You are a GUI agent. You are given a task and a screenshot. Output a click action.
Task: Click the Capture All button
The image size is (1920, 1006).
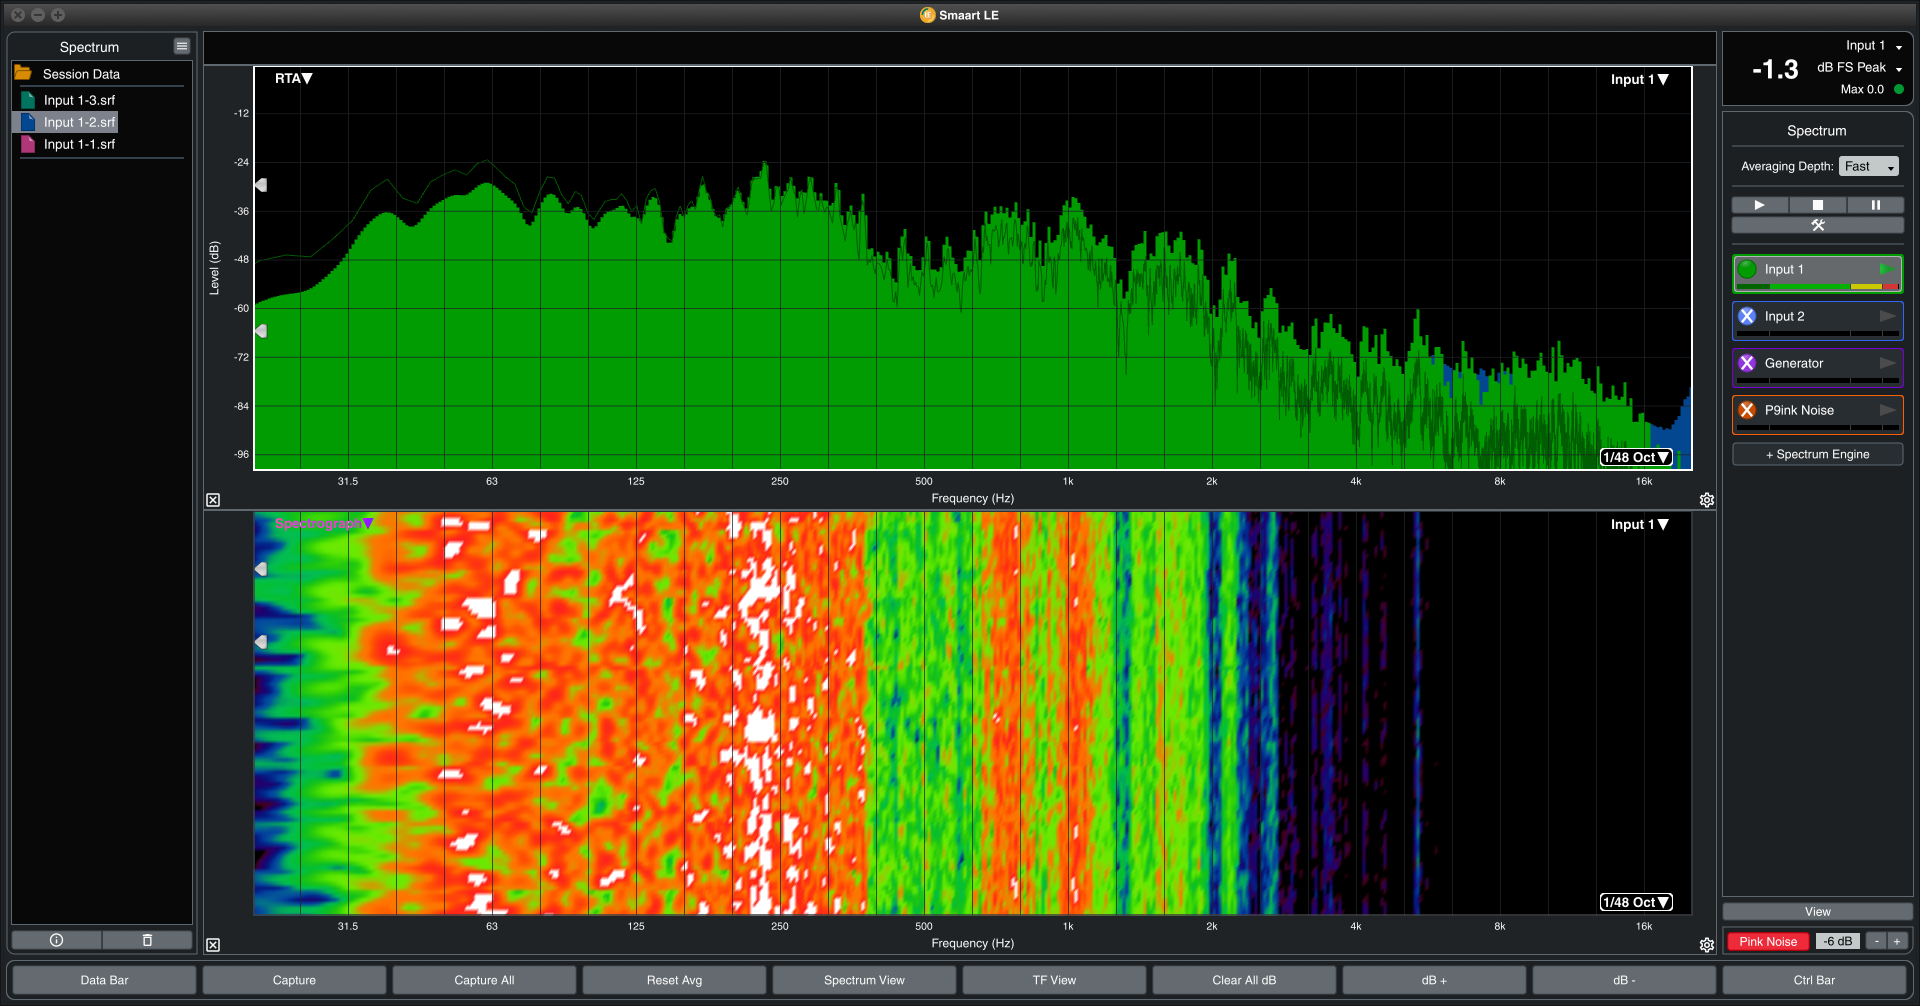pos(484,980)
